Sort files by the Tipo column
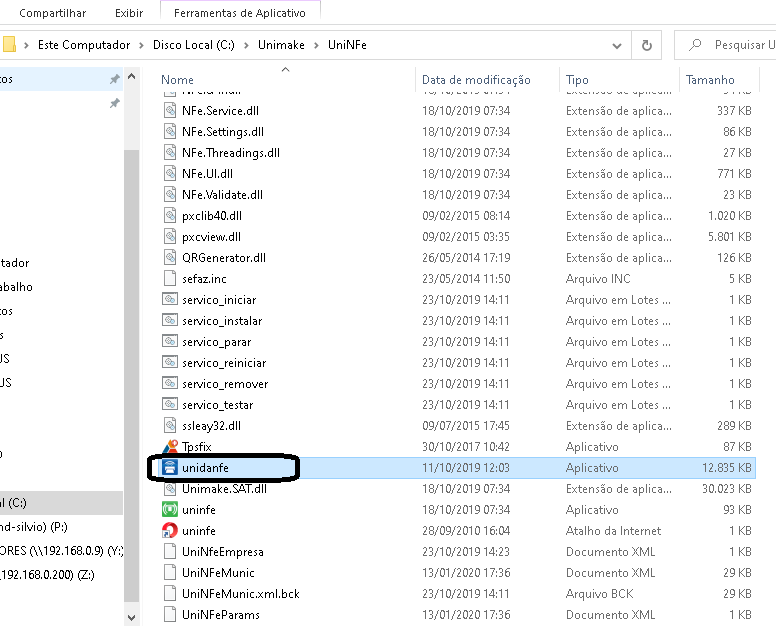 (x=577, y=80)
